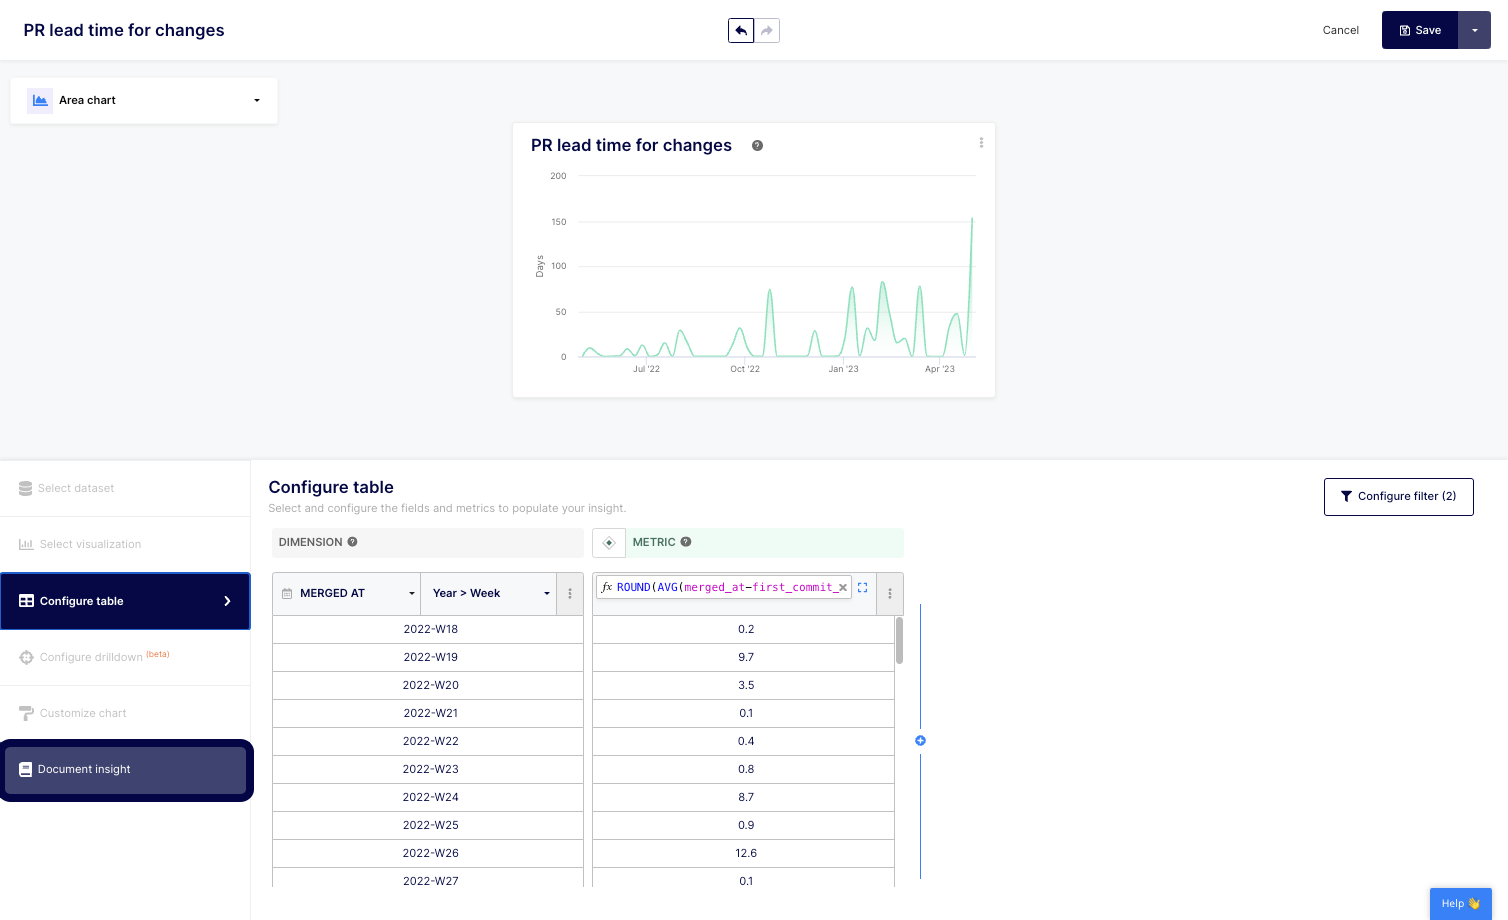
Task: Open the chart card kebab menu
Action: [981, 143]
